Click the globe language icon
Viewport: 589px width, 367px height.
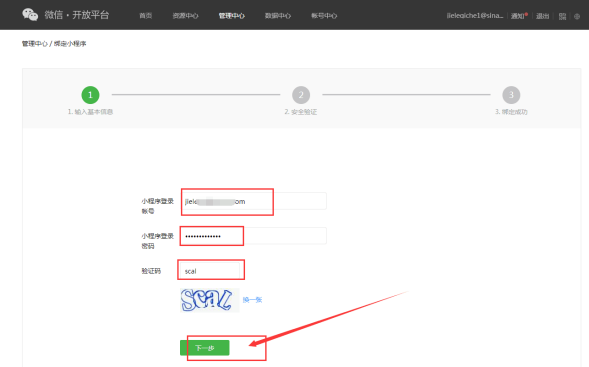coord(577,16)
